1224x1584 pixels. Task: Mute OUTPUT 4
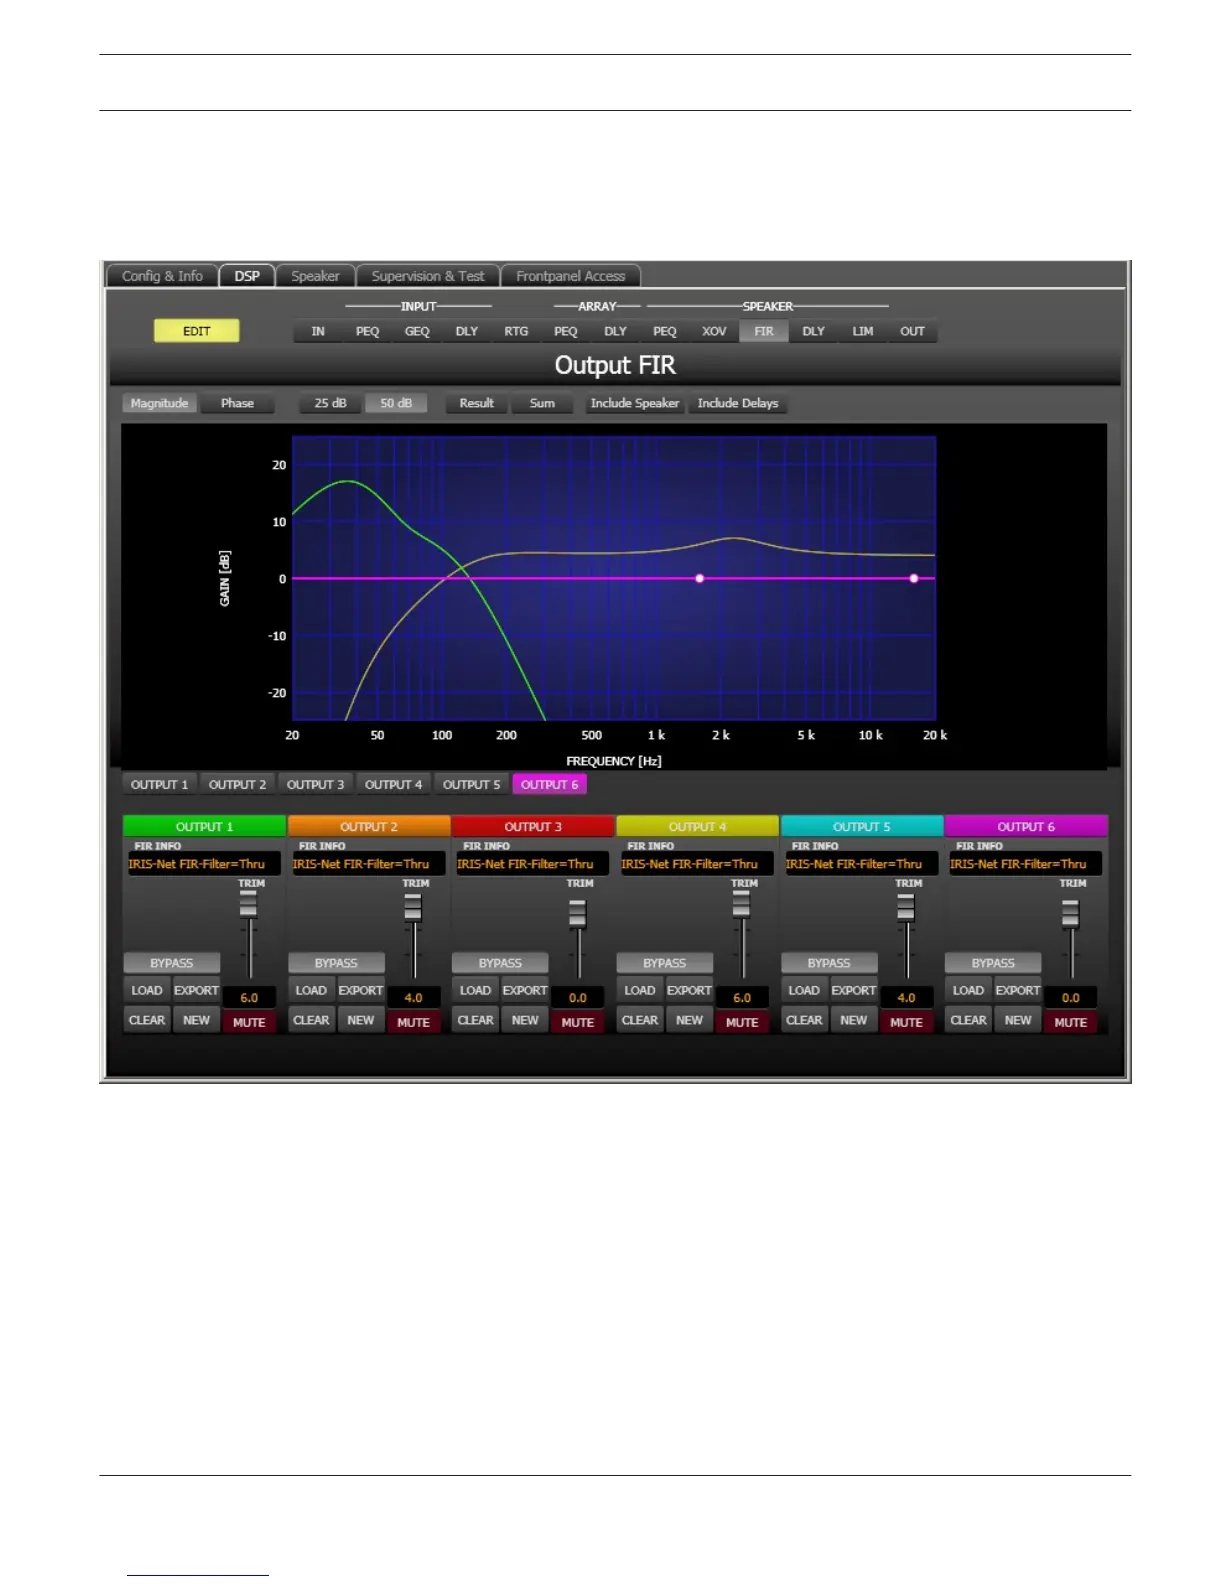(742, 1022)
